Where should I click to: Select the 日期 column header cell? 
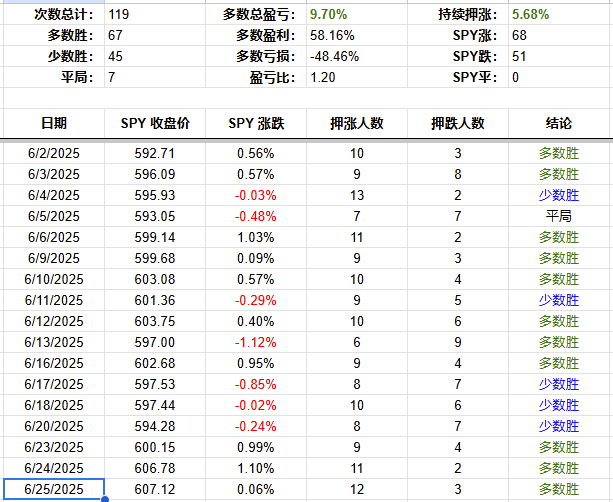pyautogui.click(x=54, y=123)
